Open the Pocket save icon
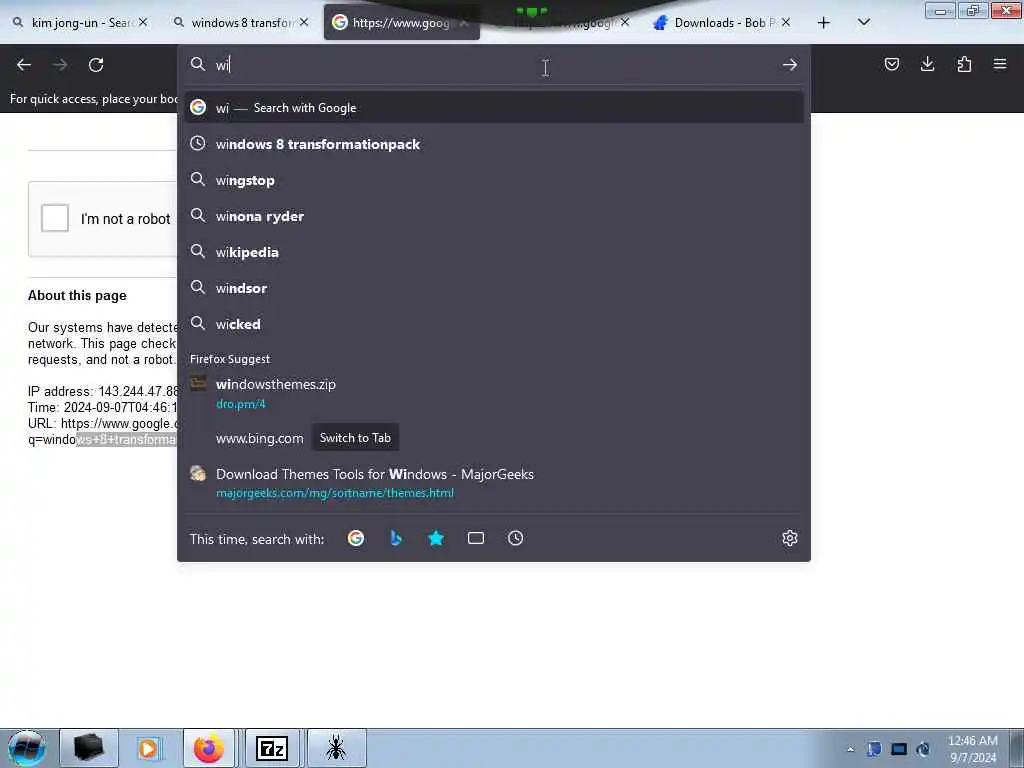Screen dimensions: 1024x768 (891, 64)
